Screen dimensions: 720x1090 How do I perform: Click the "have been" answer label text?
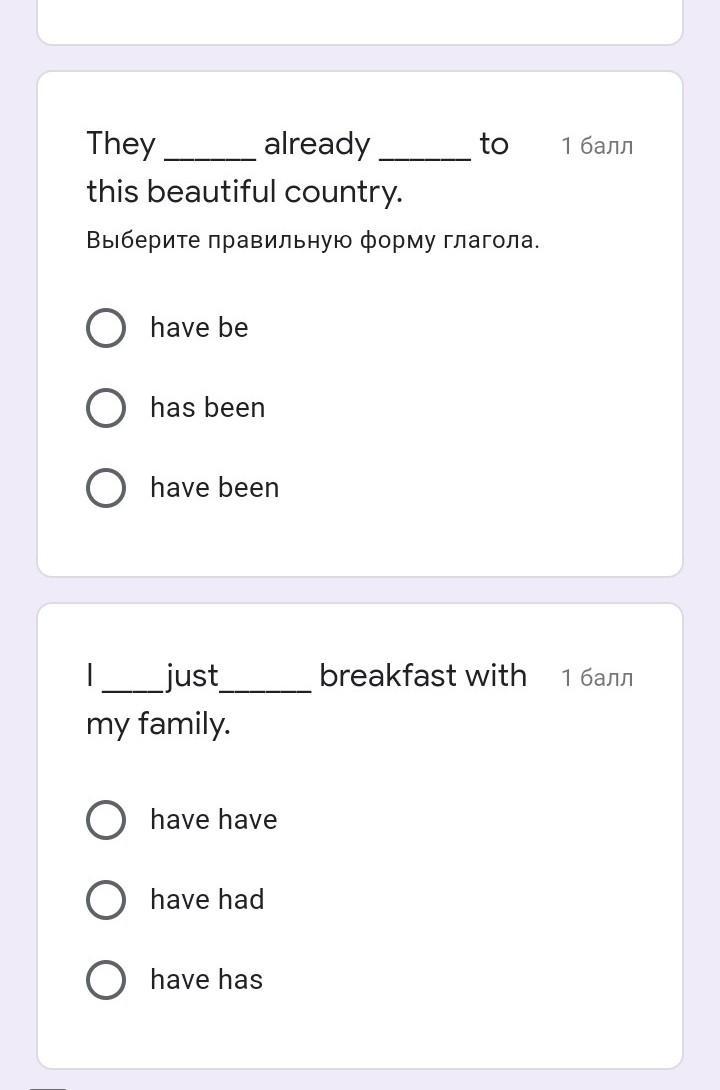[215, 487]
